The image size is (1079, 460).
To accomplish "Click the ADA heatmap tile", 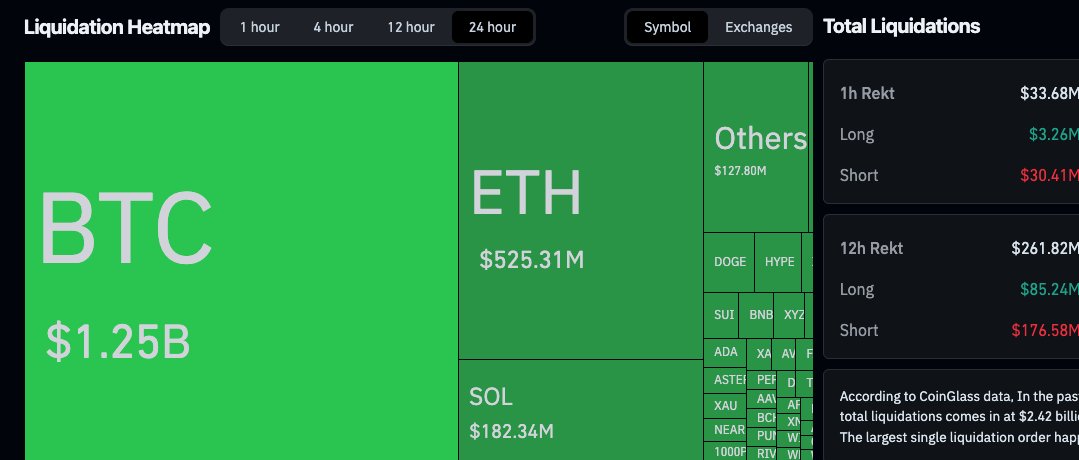I will tap(725, 352).
